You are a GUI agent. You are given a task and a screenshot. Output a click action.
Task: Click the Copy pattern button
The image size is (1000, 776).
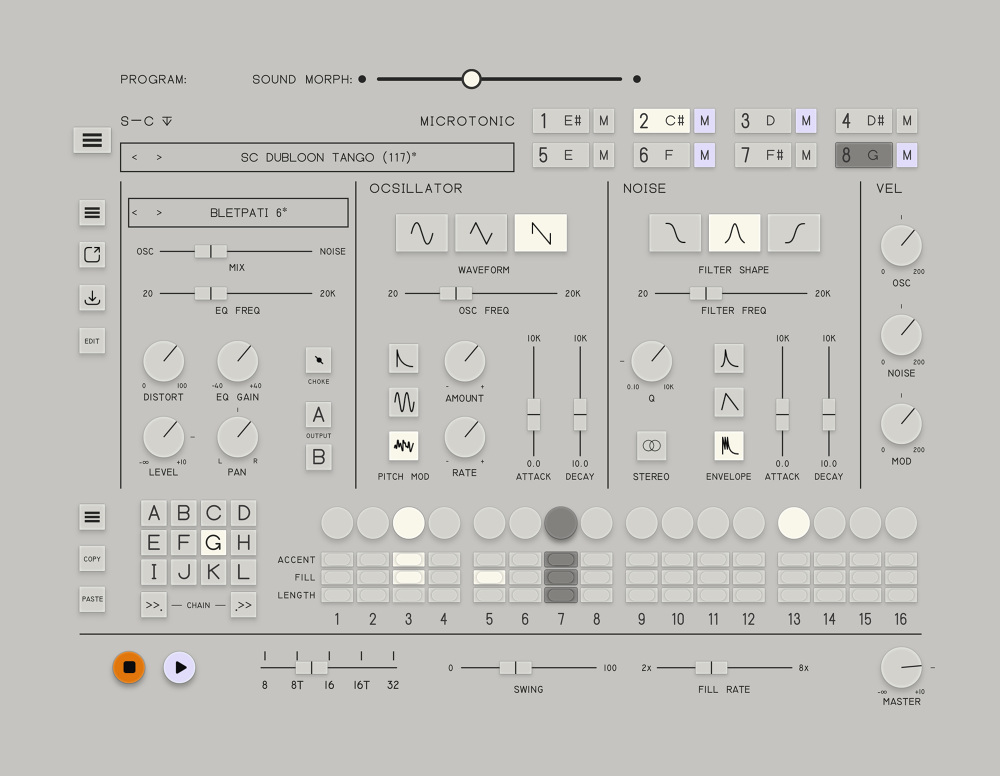pos(92,559)
